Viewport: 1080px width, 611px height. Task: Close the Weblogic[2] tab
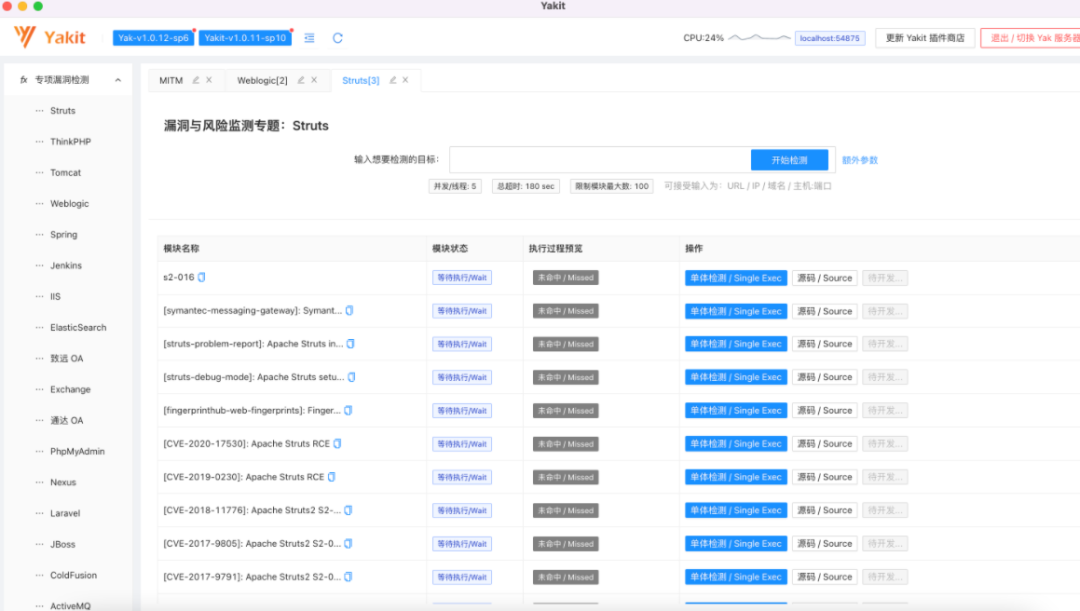pyautogui.click(x=314, y=80)
